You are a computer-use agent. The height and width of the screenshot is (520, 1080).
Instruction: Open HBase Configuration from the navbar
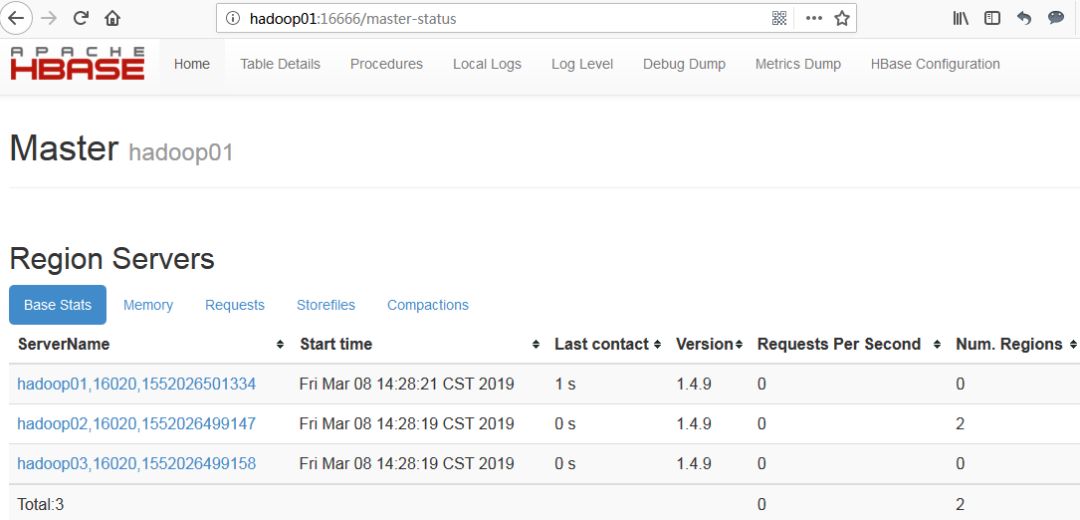[x=935, y=64]
